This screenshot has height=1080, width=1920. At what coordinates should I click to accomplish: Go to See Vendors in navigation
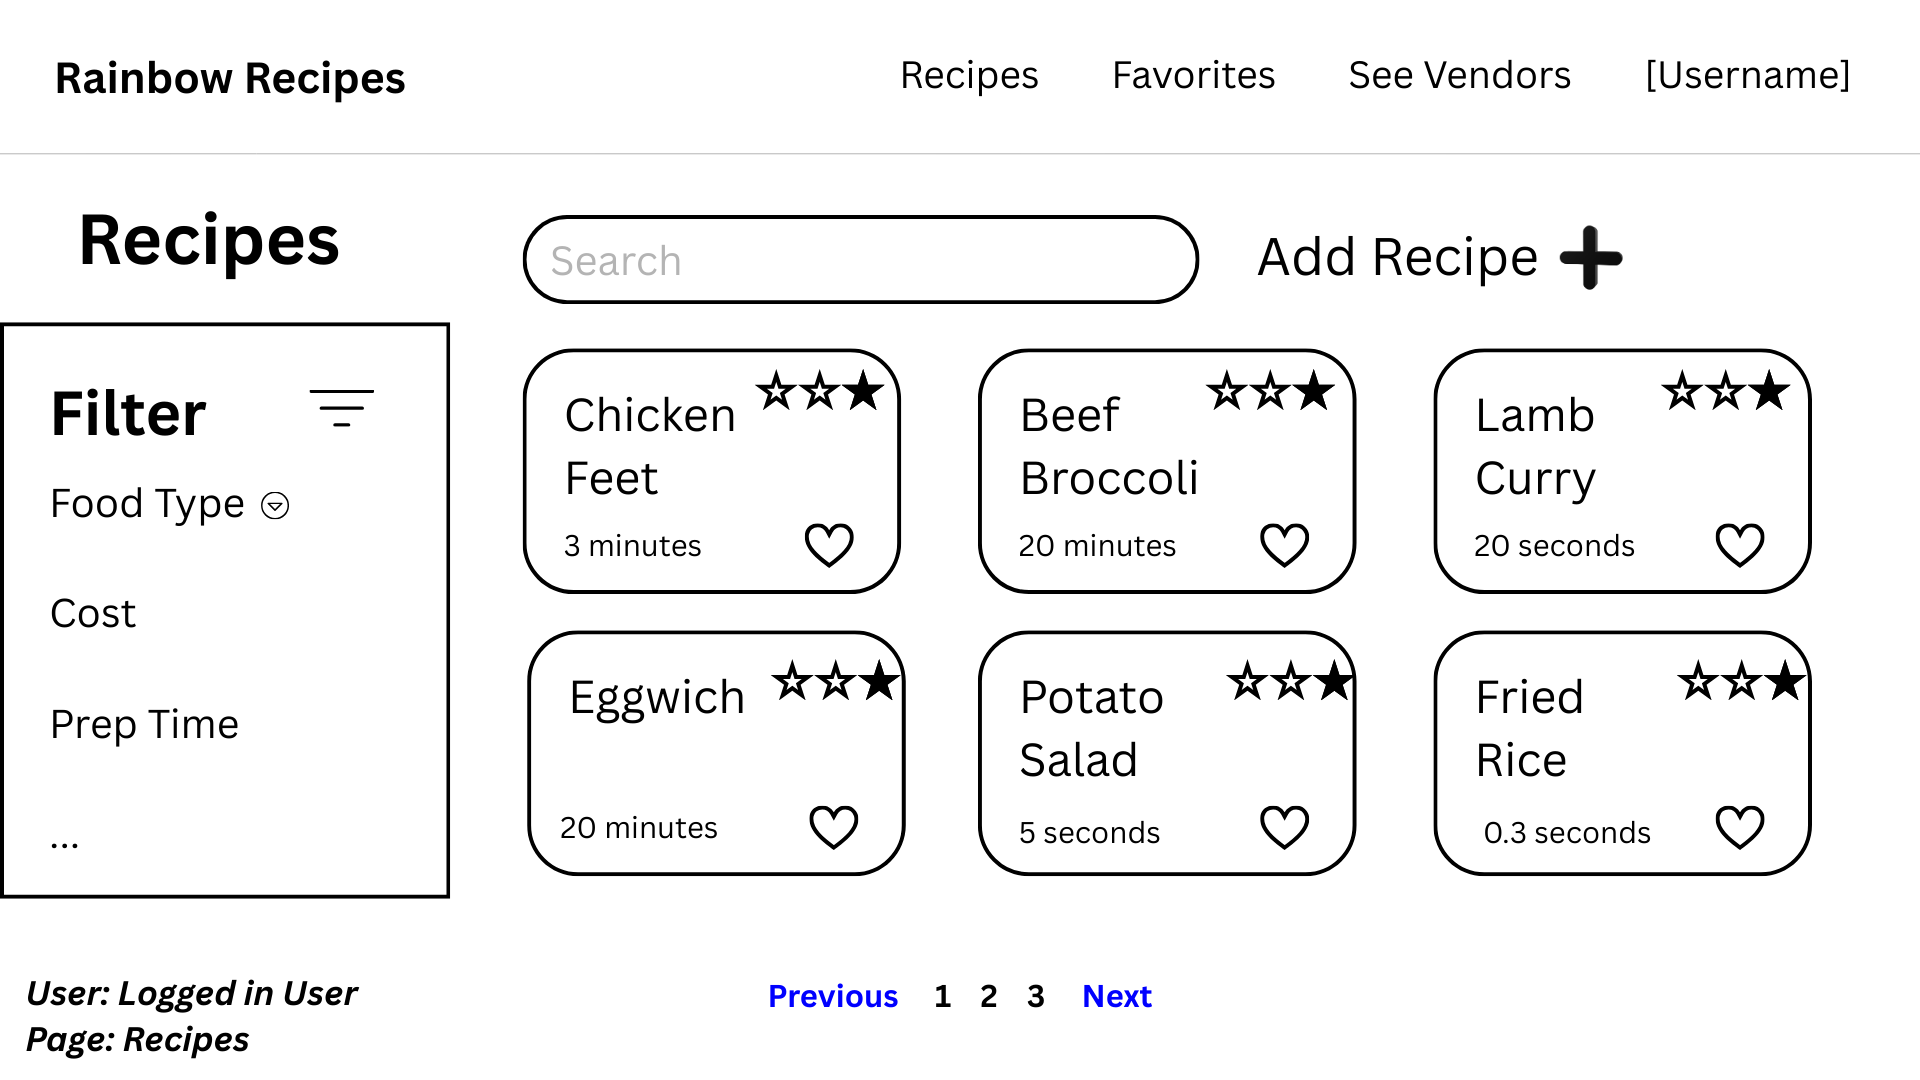(x=1459, y=75)
